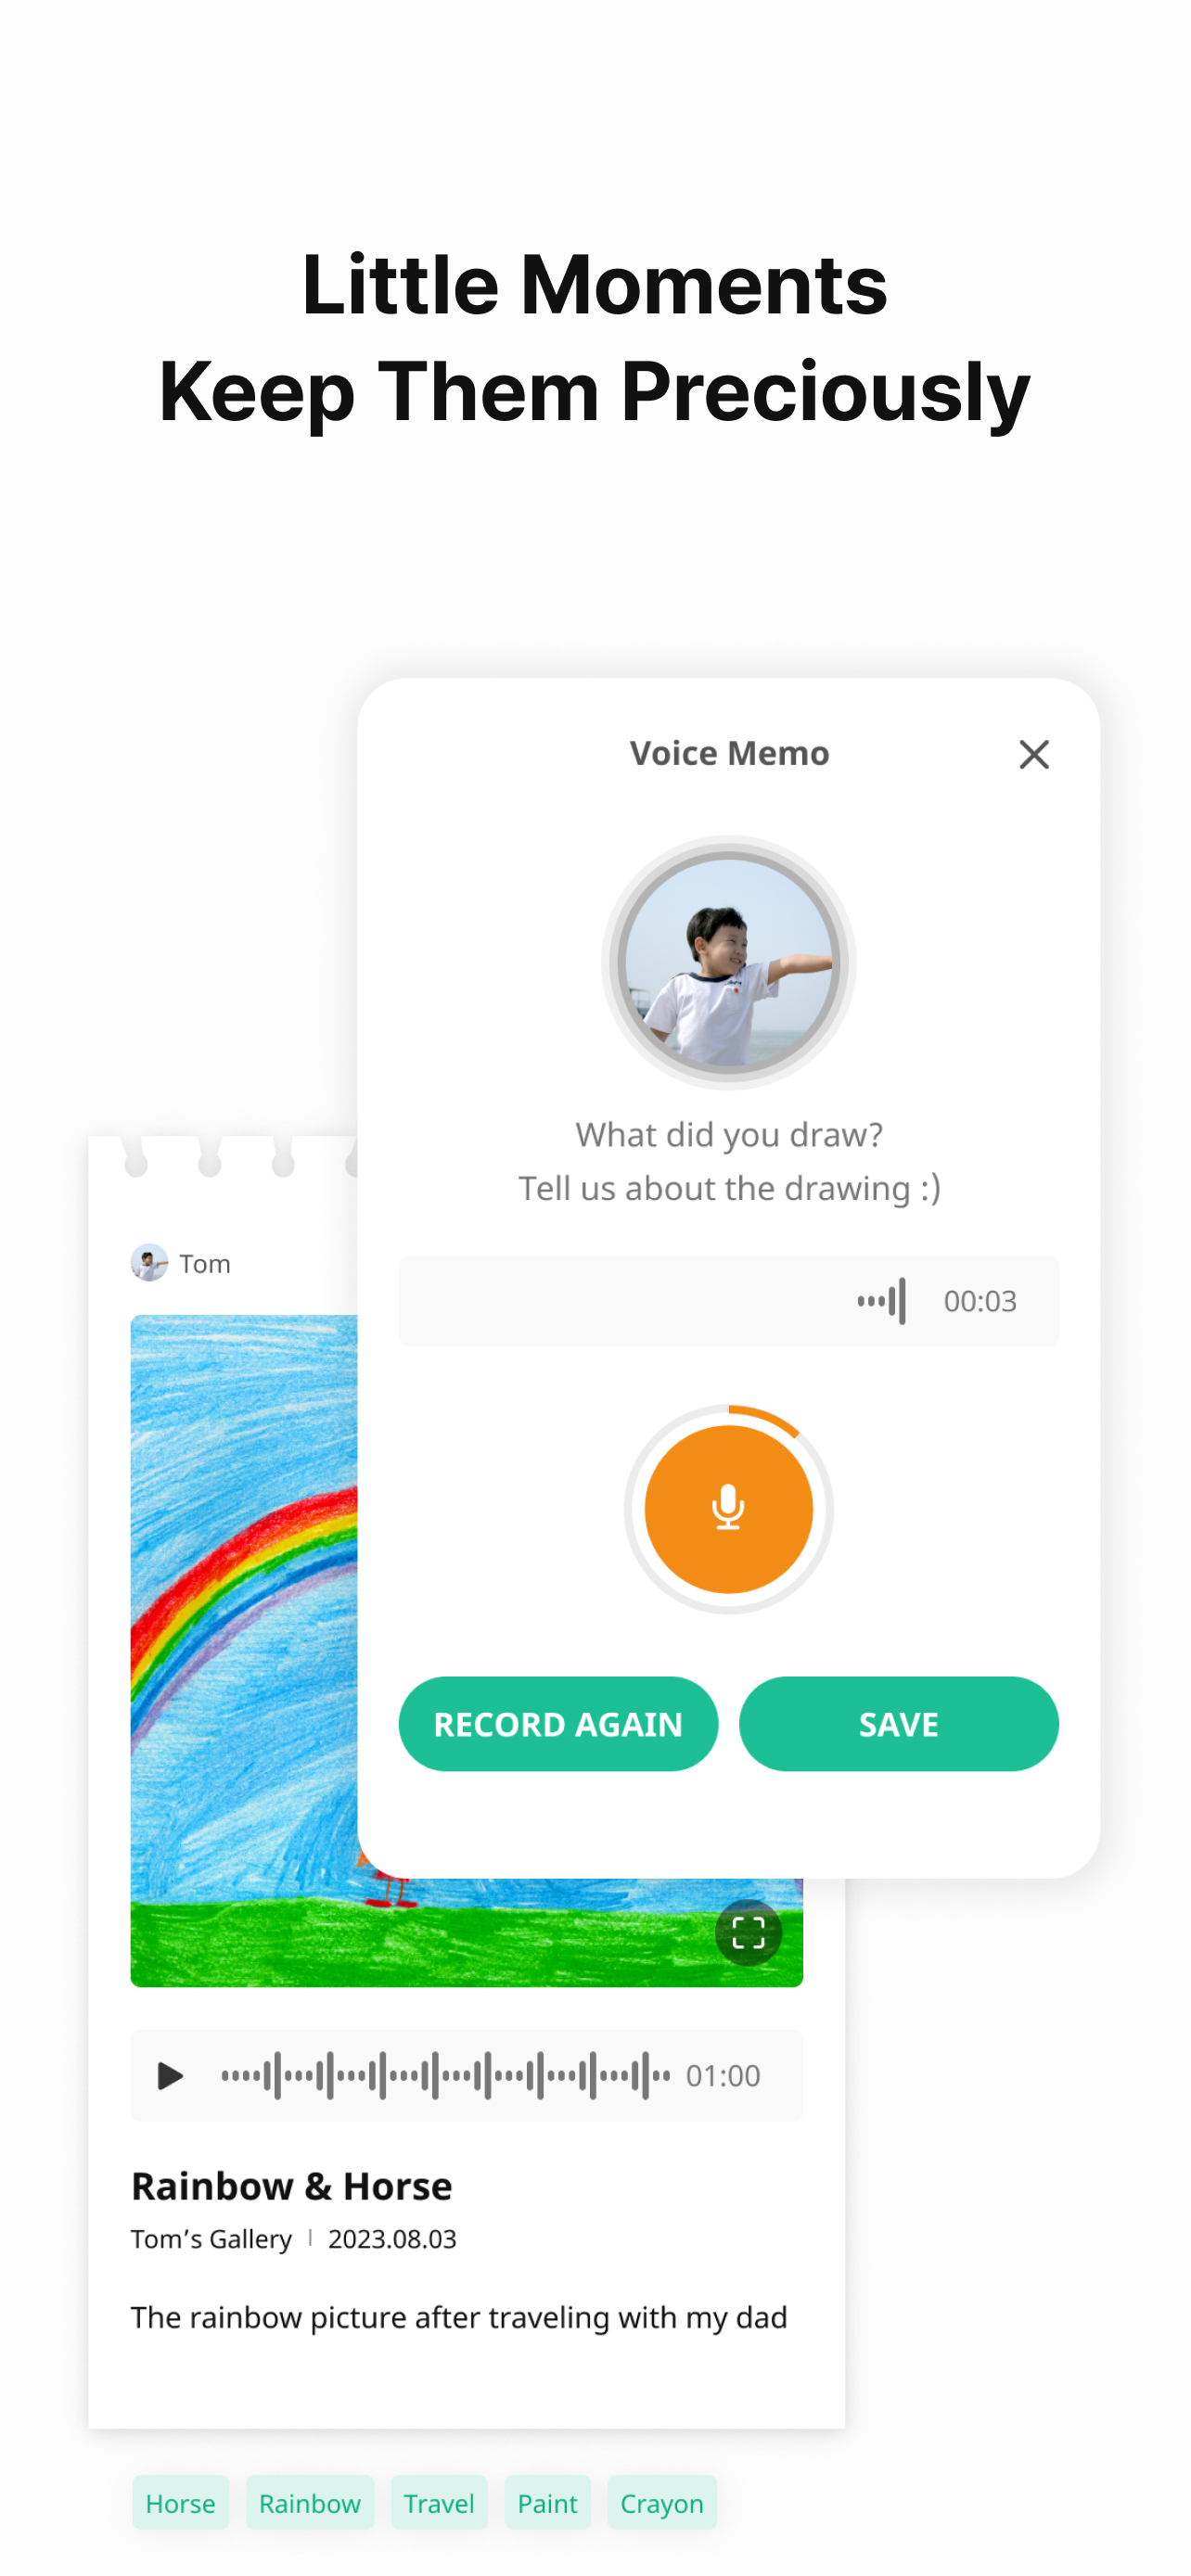The image size is (1191, 2576).
Task: Play the 01:00 audio clip
Action: point(170,2076)
